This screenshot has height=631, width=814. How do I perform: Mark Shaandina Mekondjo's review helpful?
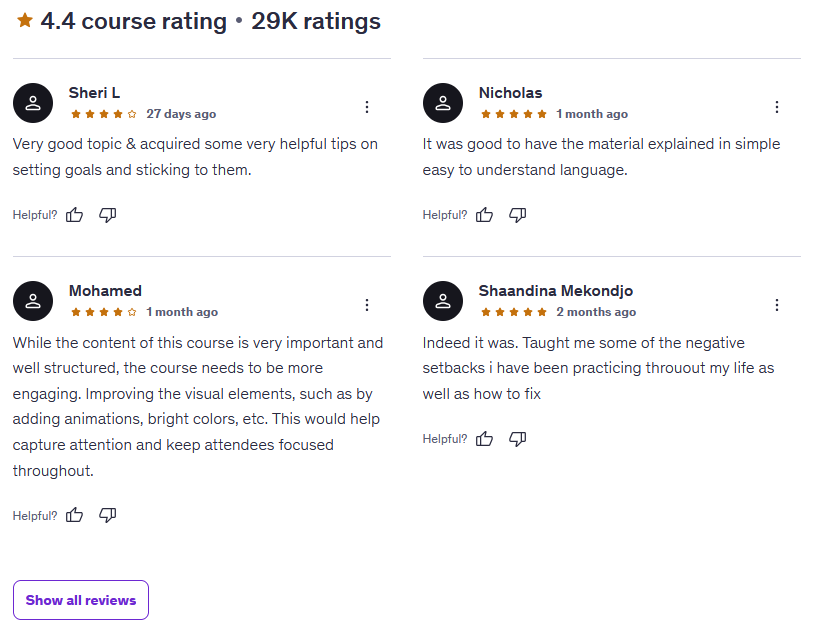485,439
